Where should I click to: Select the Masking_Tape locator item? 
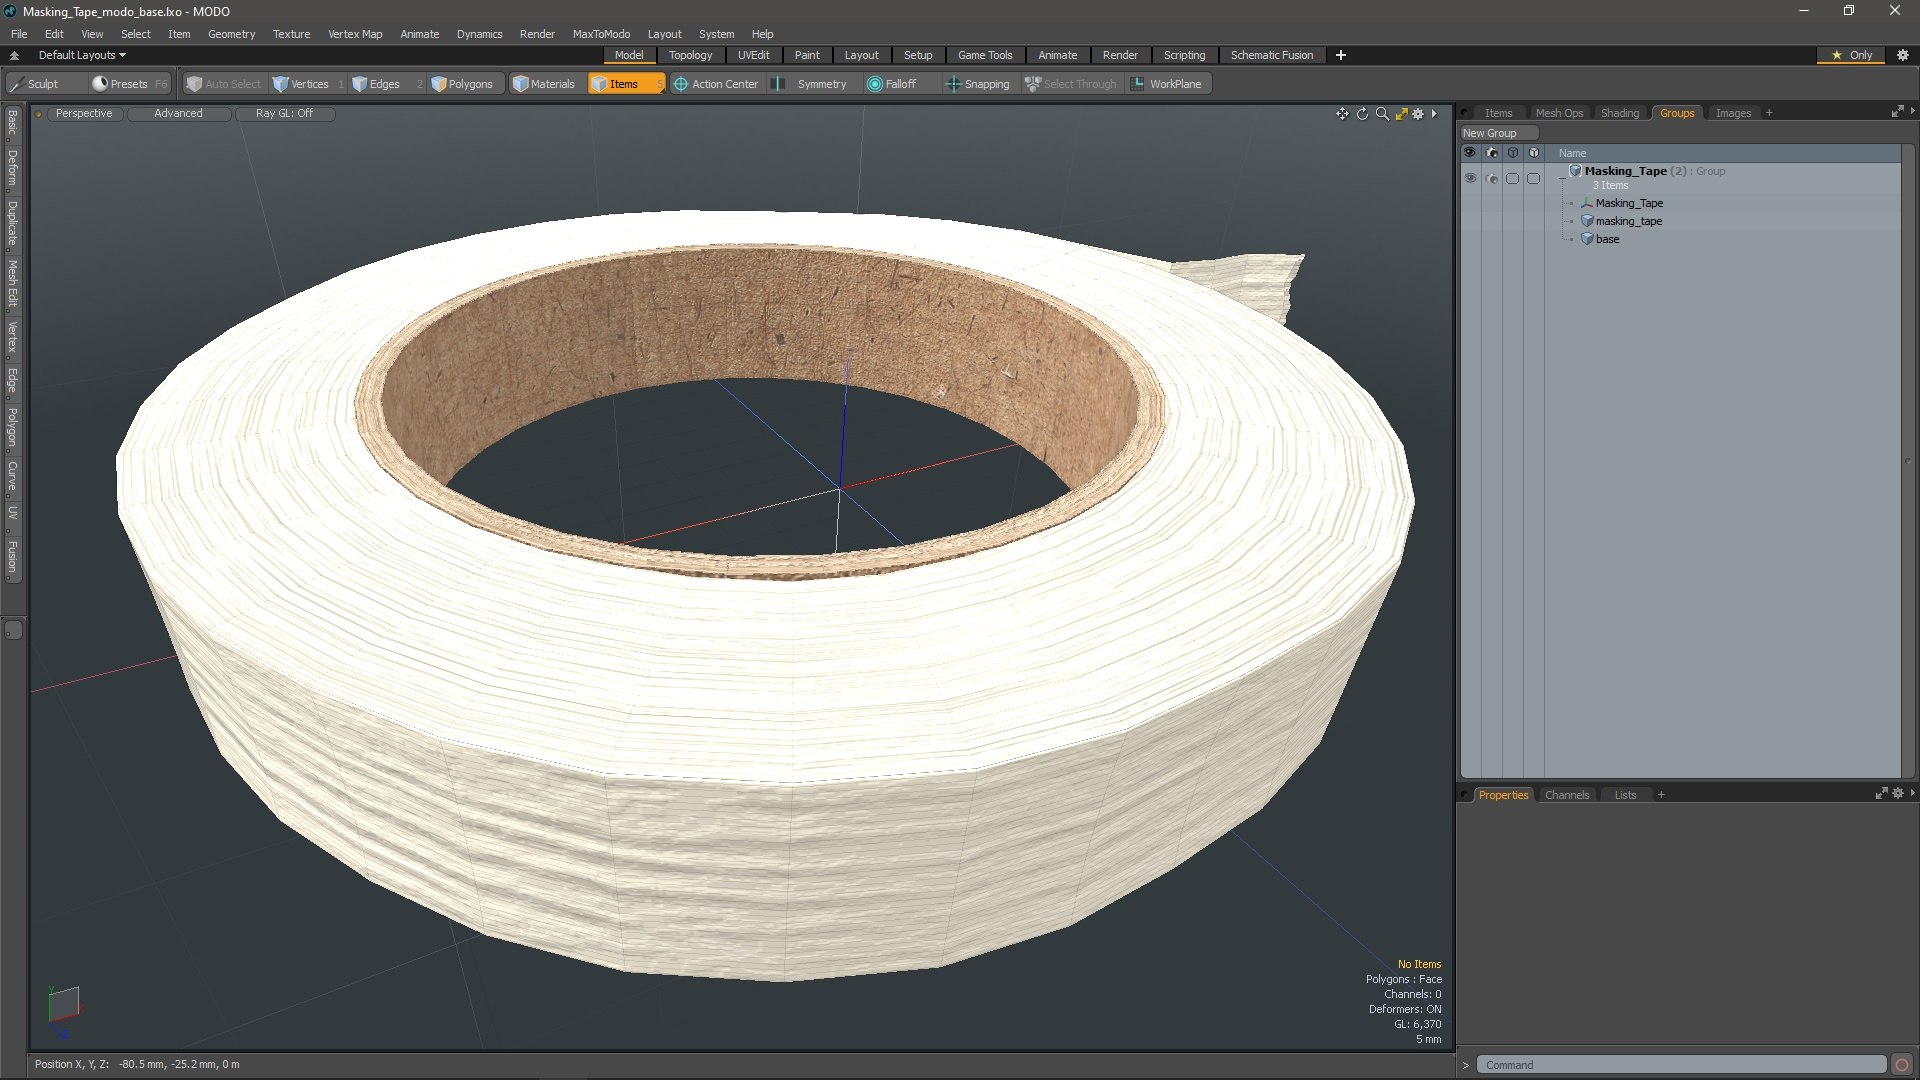1629,203
